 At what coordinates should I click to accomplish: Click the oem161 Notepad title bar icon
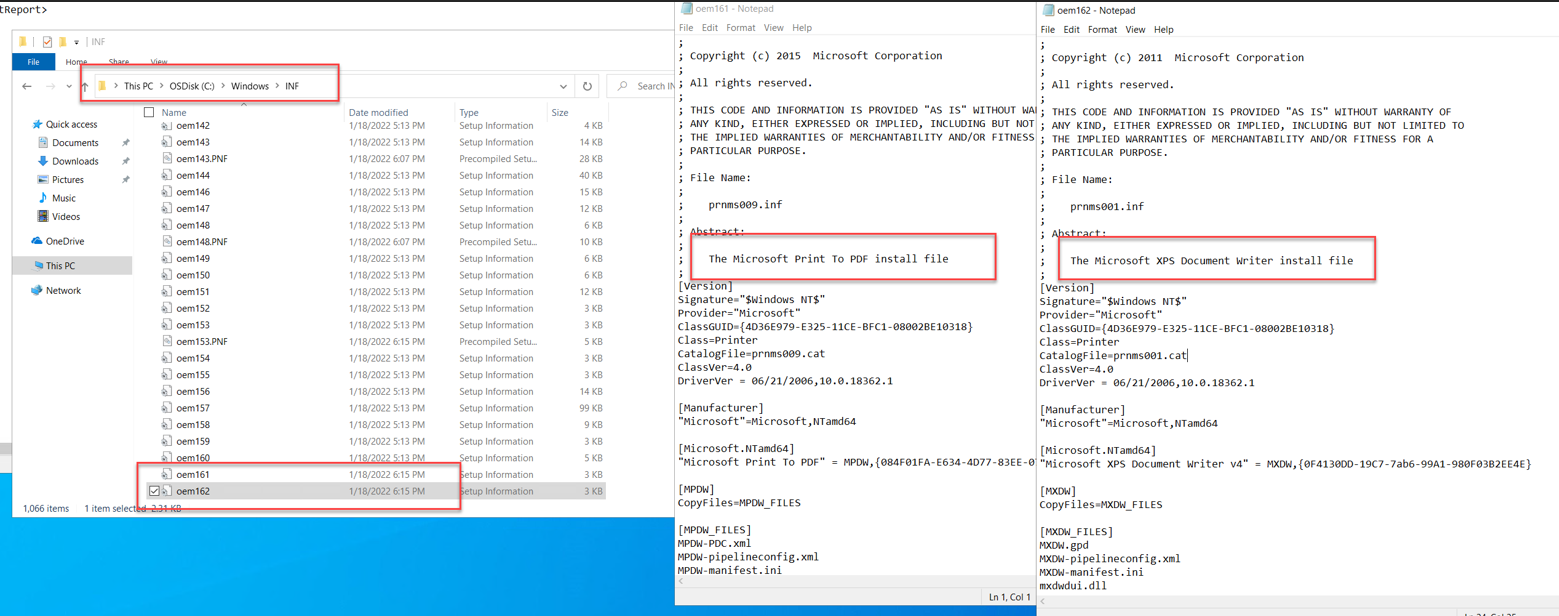686,9
